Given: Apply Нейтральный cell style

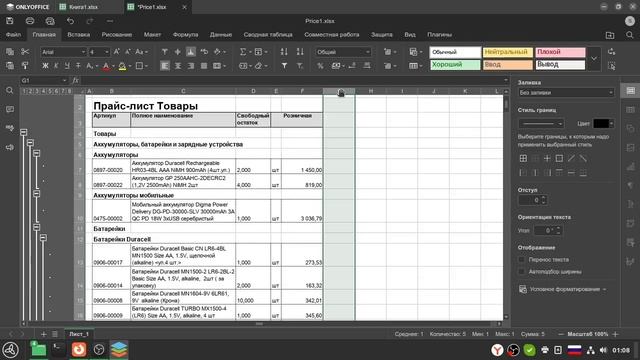Looking at the screenshot, I should click(508, 52).
